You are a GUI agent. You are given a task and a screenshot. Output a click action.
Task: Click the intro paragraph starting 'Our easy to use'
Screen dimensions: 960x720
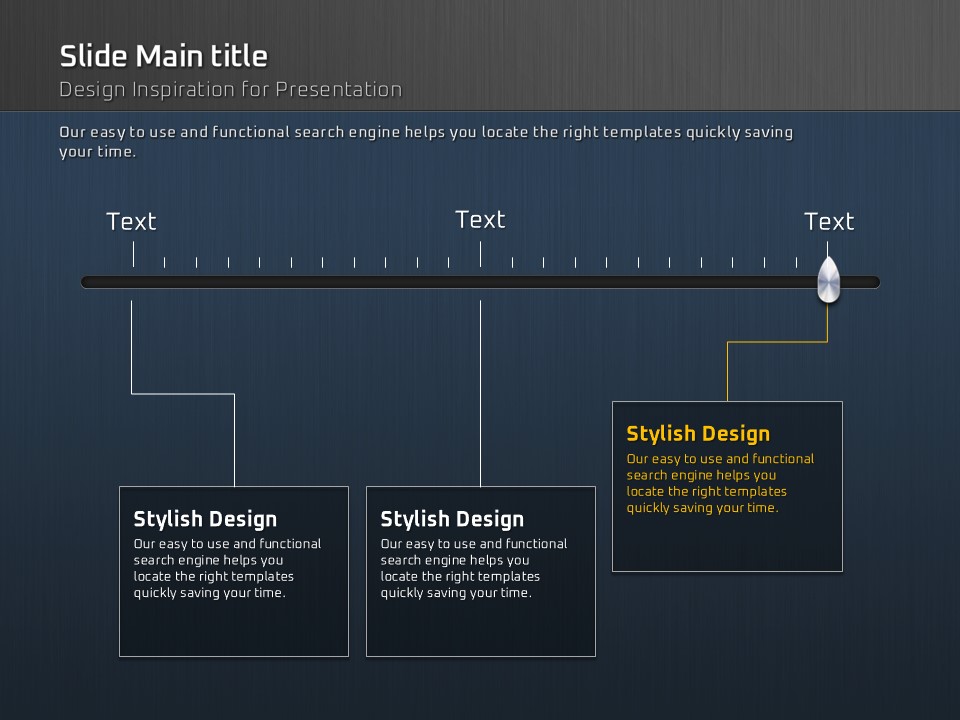(426, 141)
